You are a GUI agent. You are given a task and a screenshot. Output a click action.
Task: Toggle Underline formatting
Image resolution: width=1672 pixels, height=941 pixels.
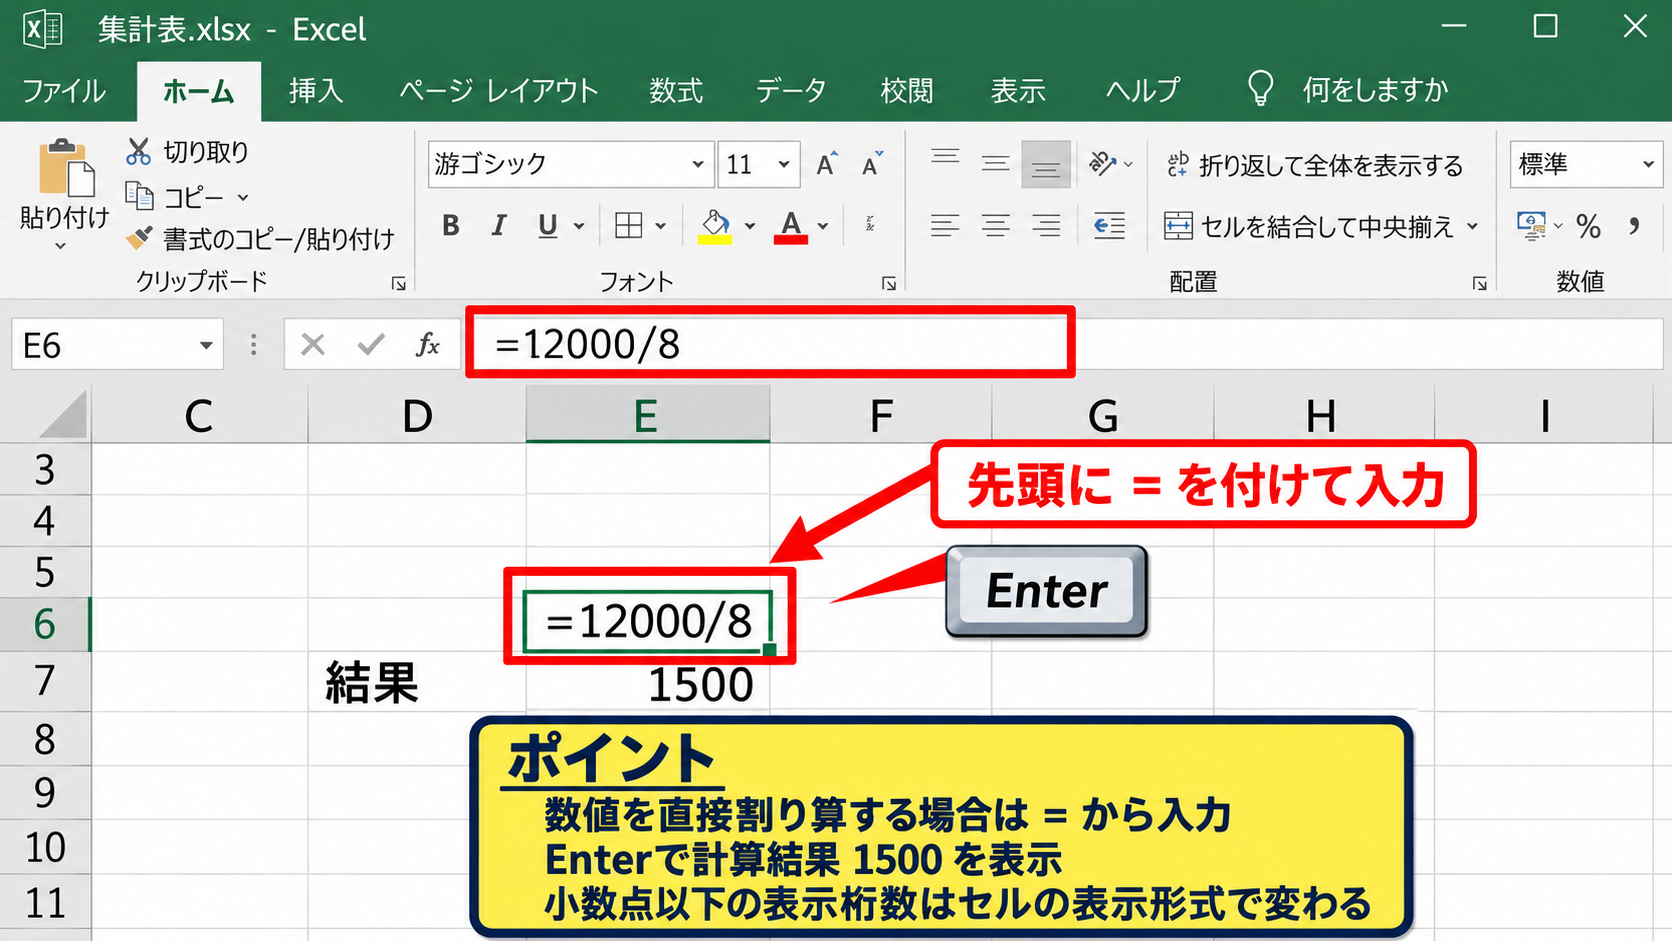547,226
